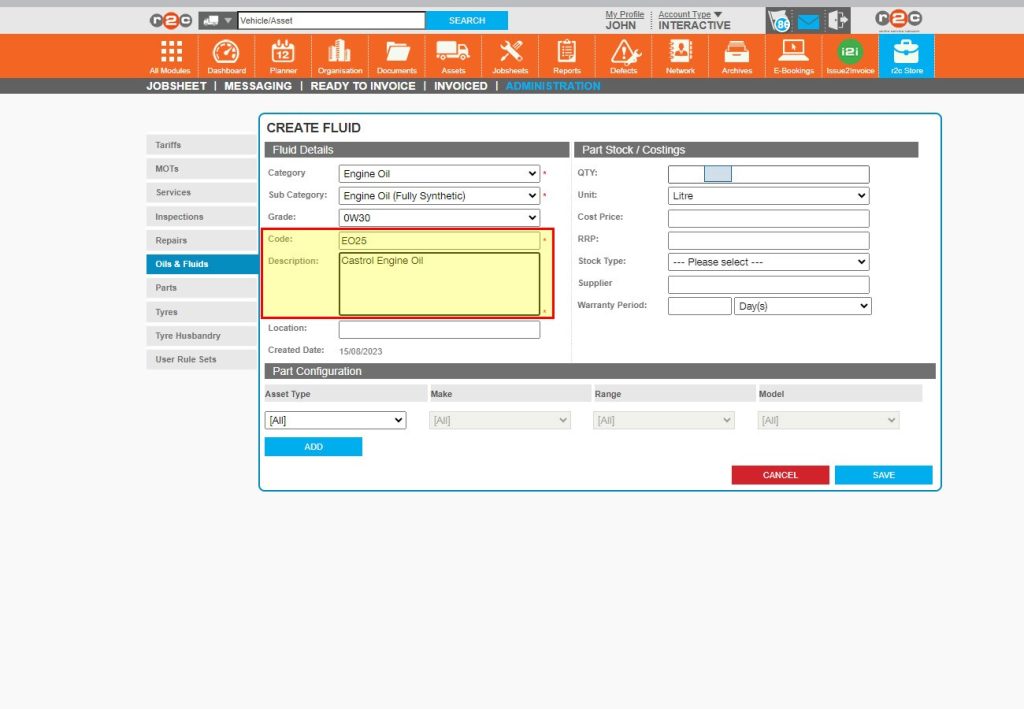Screen dimensions: 1024x709
Task: Open the Stock Type dropdown
Action: [x=768, y=262]
